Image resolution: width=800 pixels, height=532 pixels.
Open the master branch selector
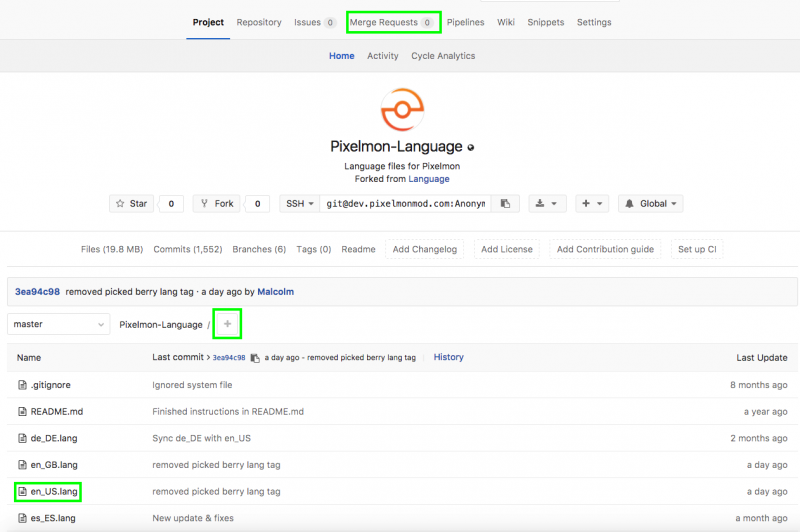click(59, 324)
